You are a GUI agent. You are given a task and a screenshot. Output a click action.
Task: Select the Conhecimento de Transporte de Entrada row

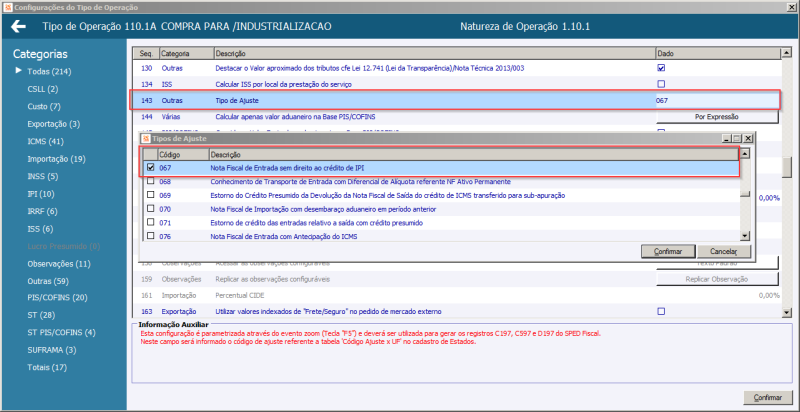pyautogui.click(x=440, y=182)
